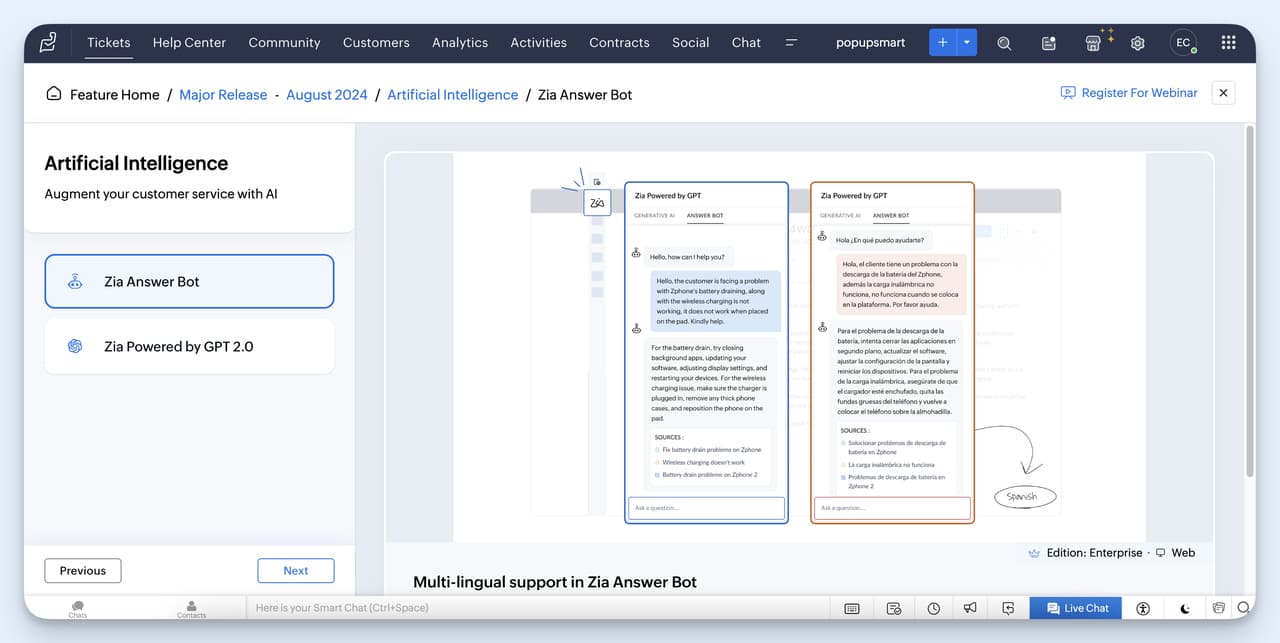Screen dimensions: 1280x643
Task: Open the August 2024 breadcrumb link
Action: click(327, 95)
